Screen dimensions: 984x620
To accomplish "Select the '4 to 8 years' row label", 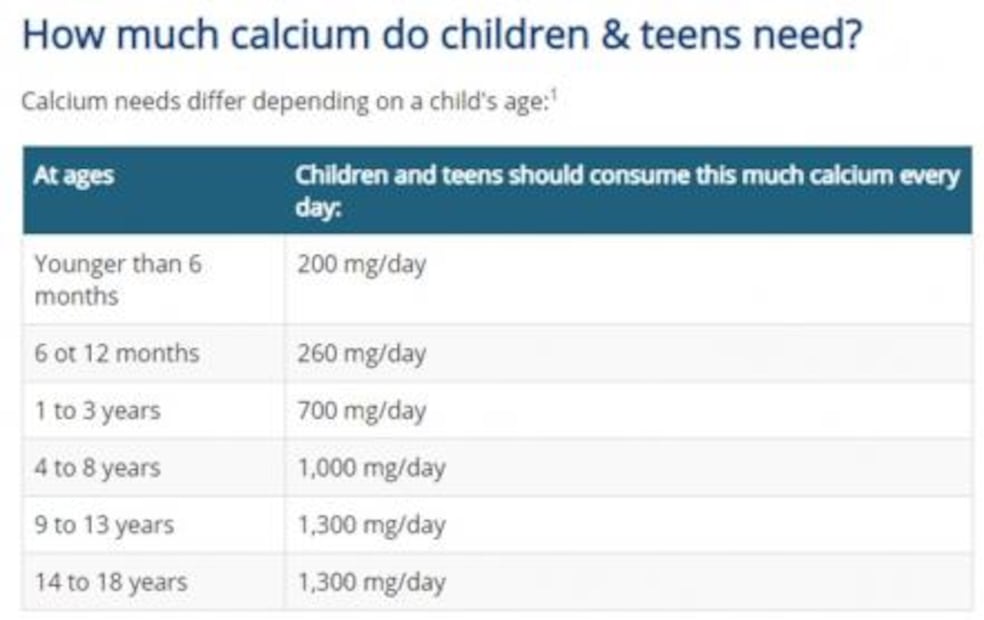I will 97,468.
